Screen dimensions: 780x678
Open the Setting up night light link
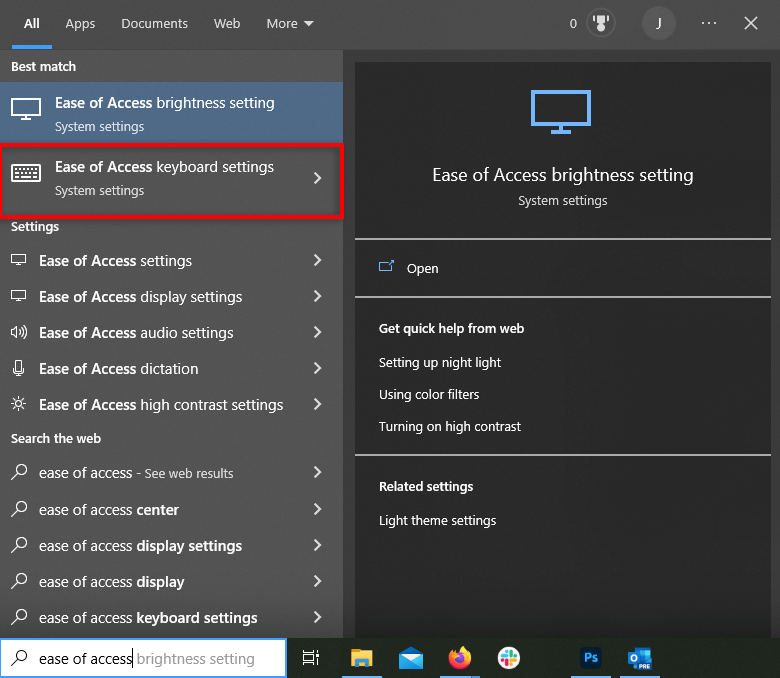[440, 362]
